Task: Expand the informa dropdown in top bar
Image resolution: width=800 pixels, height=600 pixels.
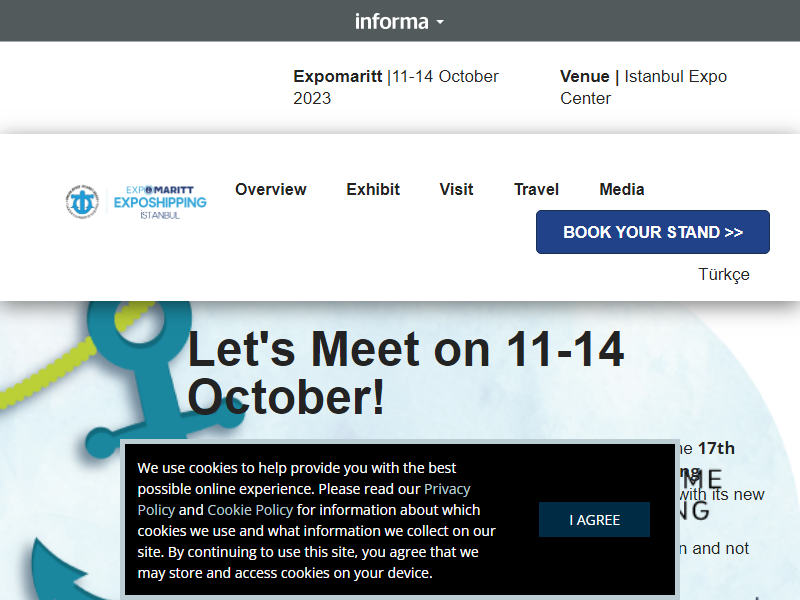Action: pyautogui.click(x=399, y=21)
